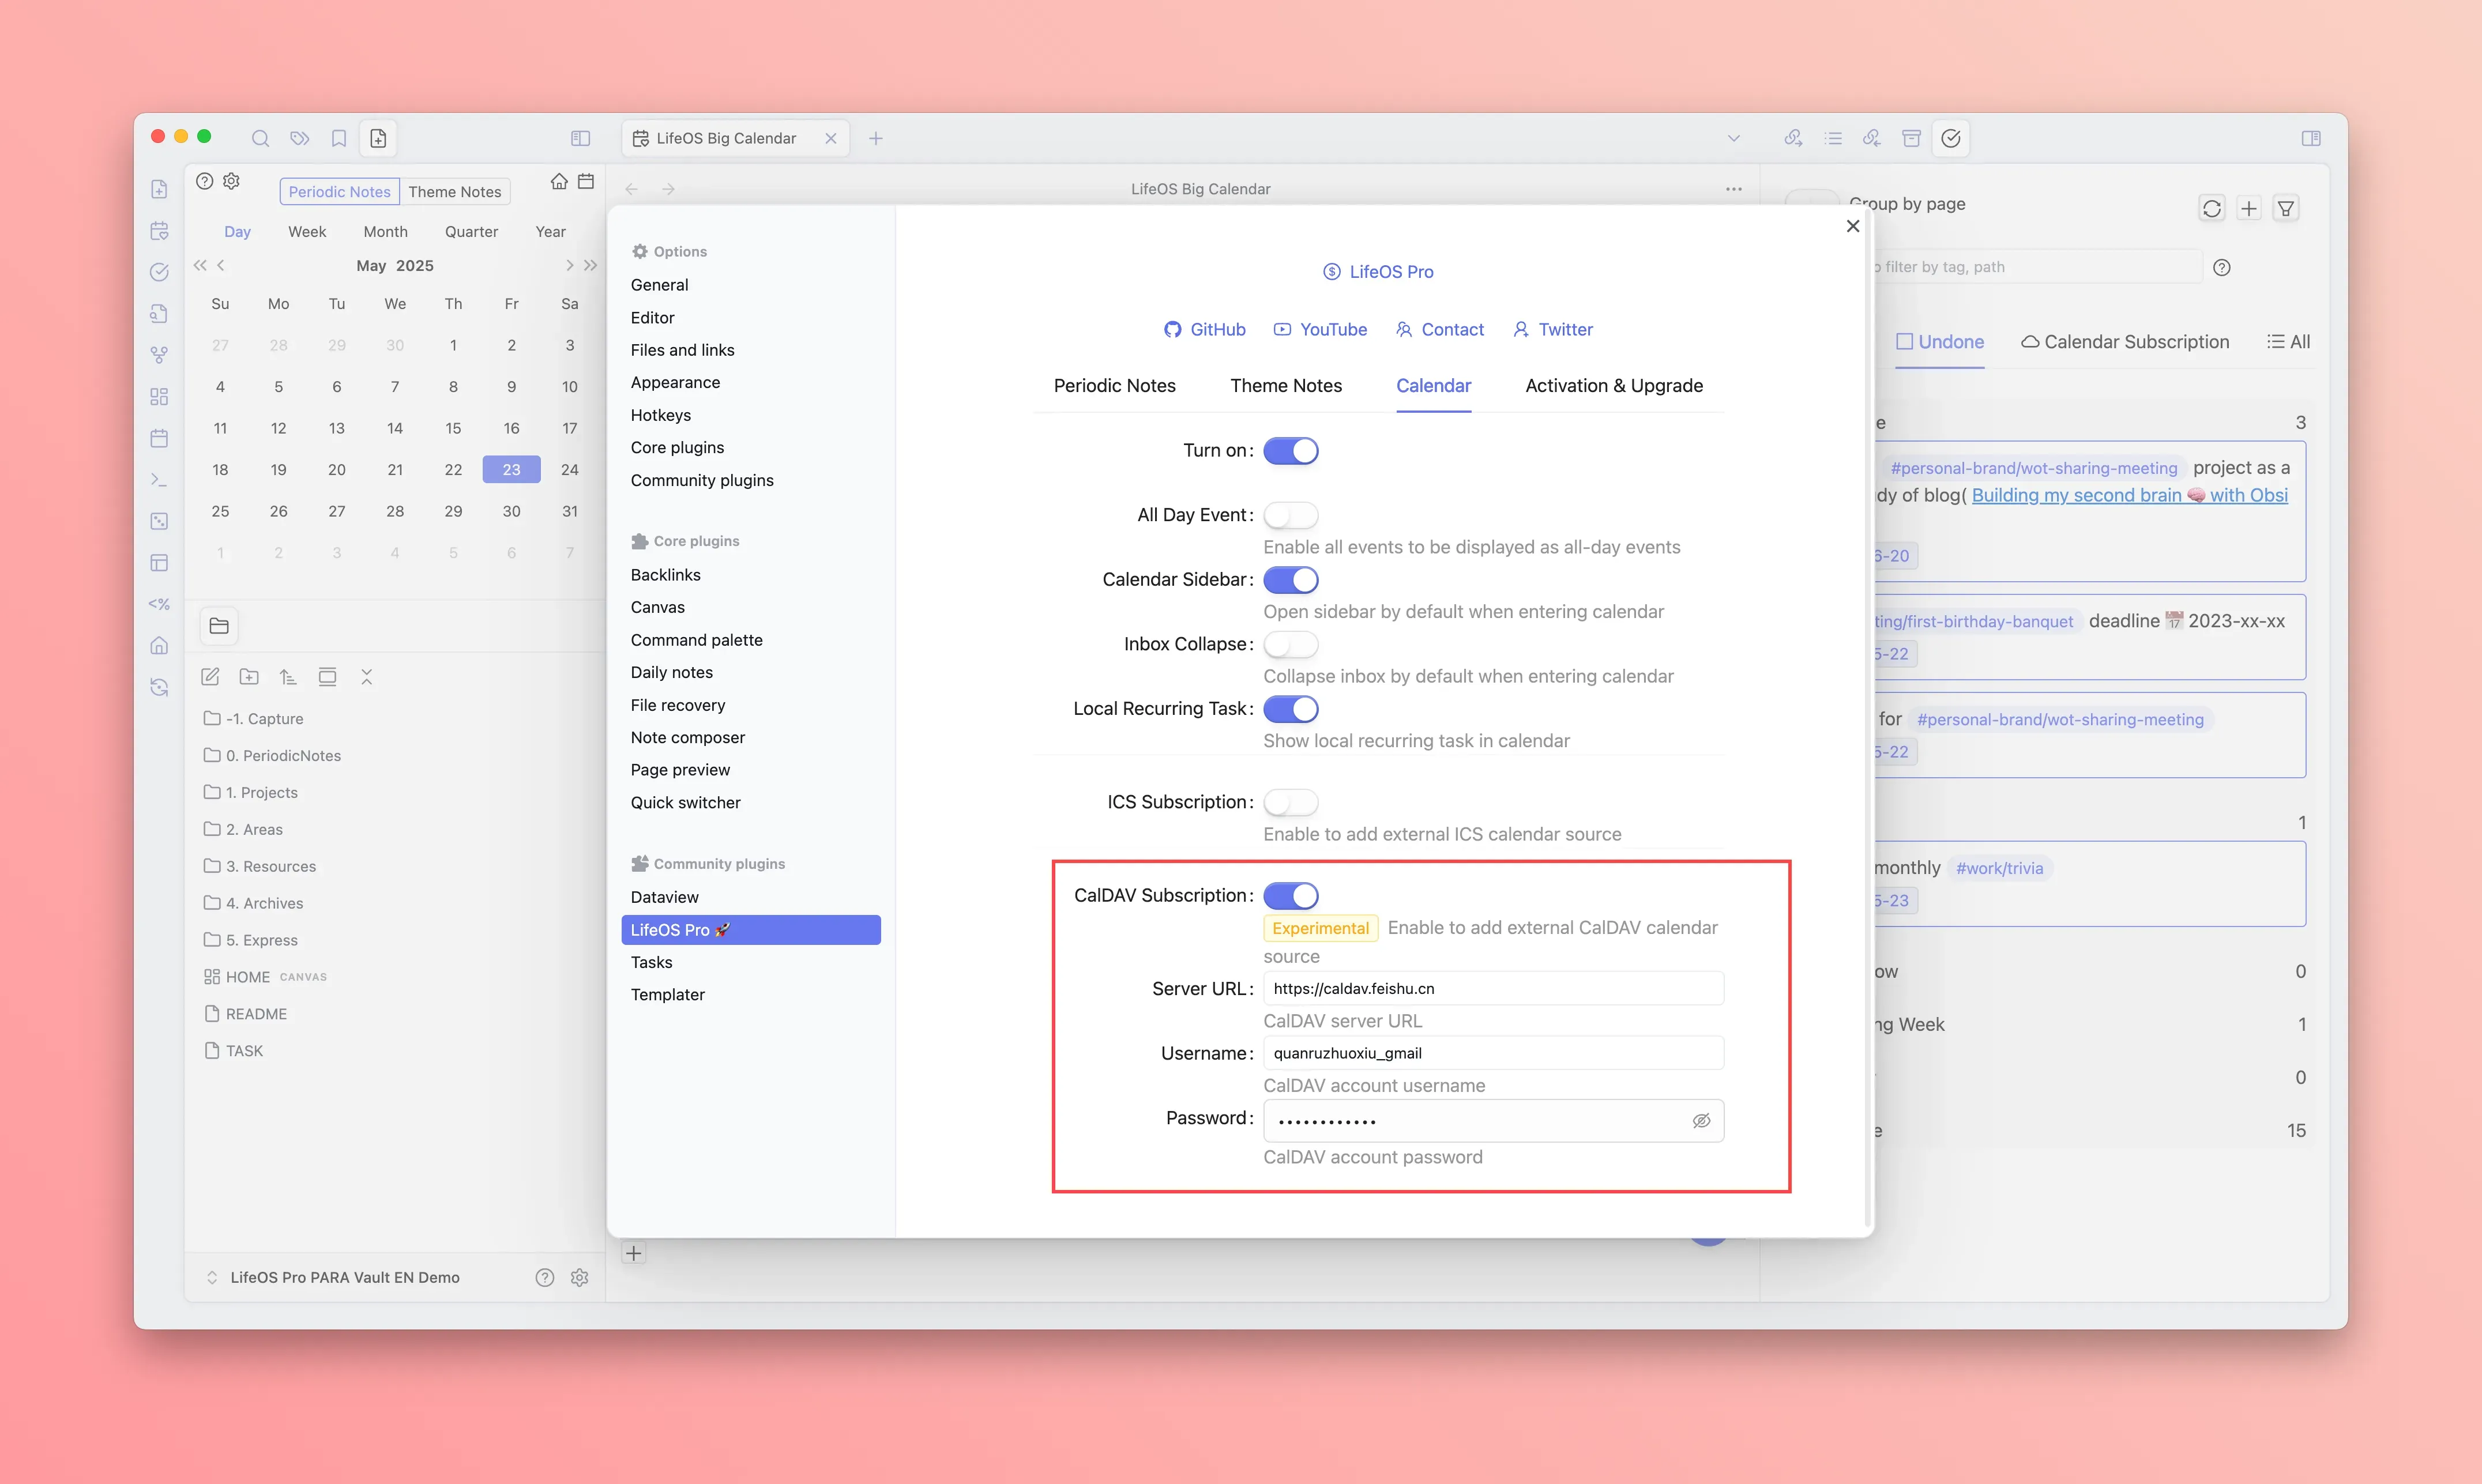Image resolution: width=2482 pixels, height=1484 pixels.
Task: Open the vault switcher LifeOS Pro PARA Vault
Action: pyautogui.click(x=344, y=1277)
